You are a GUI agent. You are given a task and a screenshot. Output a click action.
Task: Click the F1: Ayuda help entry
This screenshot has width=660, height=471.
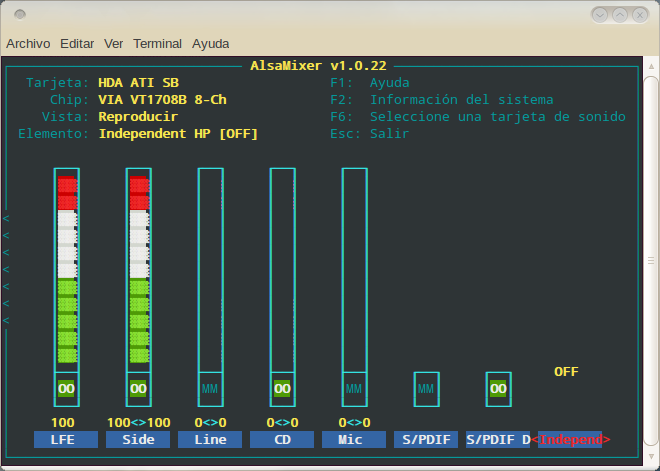click(370, 83)
